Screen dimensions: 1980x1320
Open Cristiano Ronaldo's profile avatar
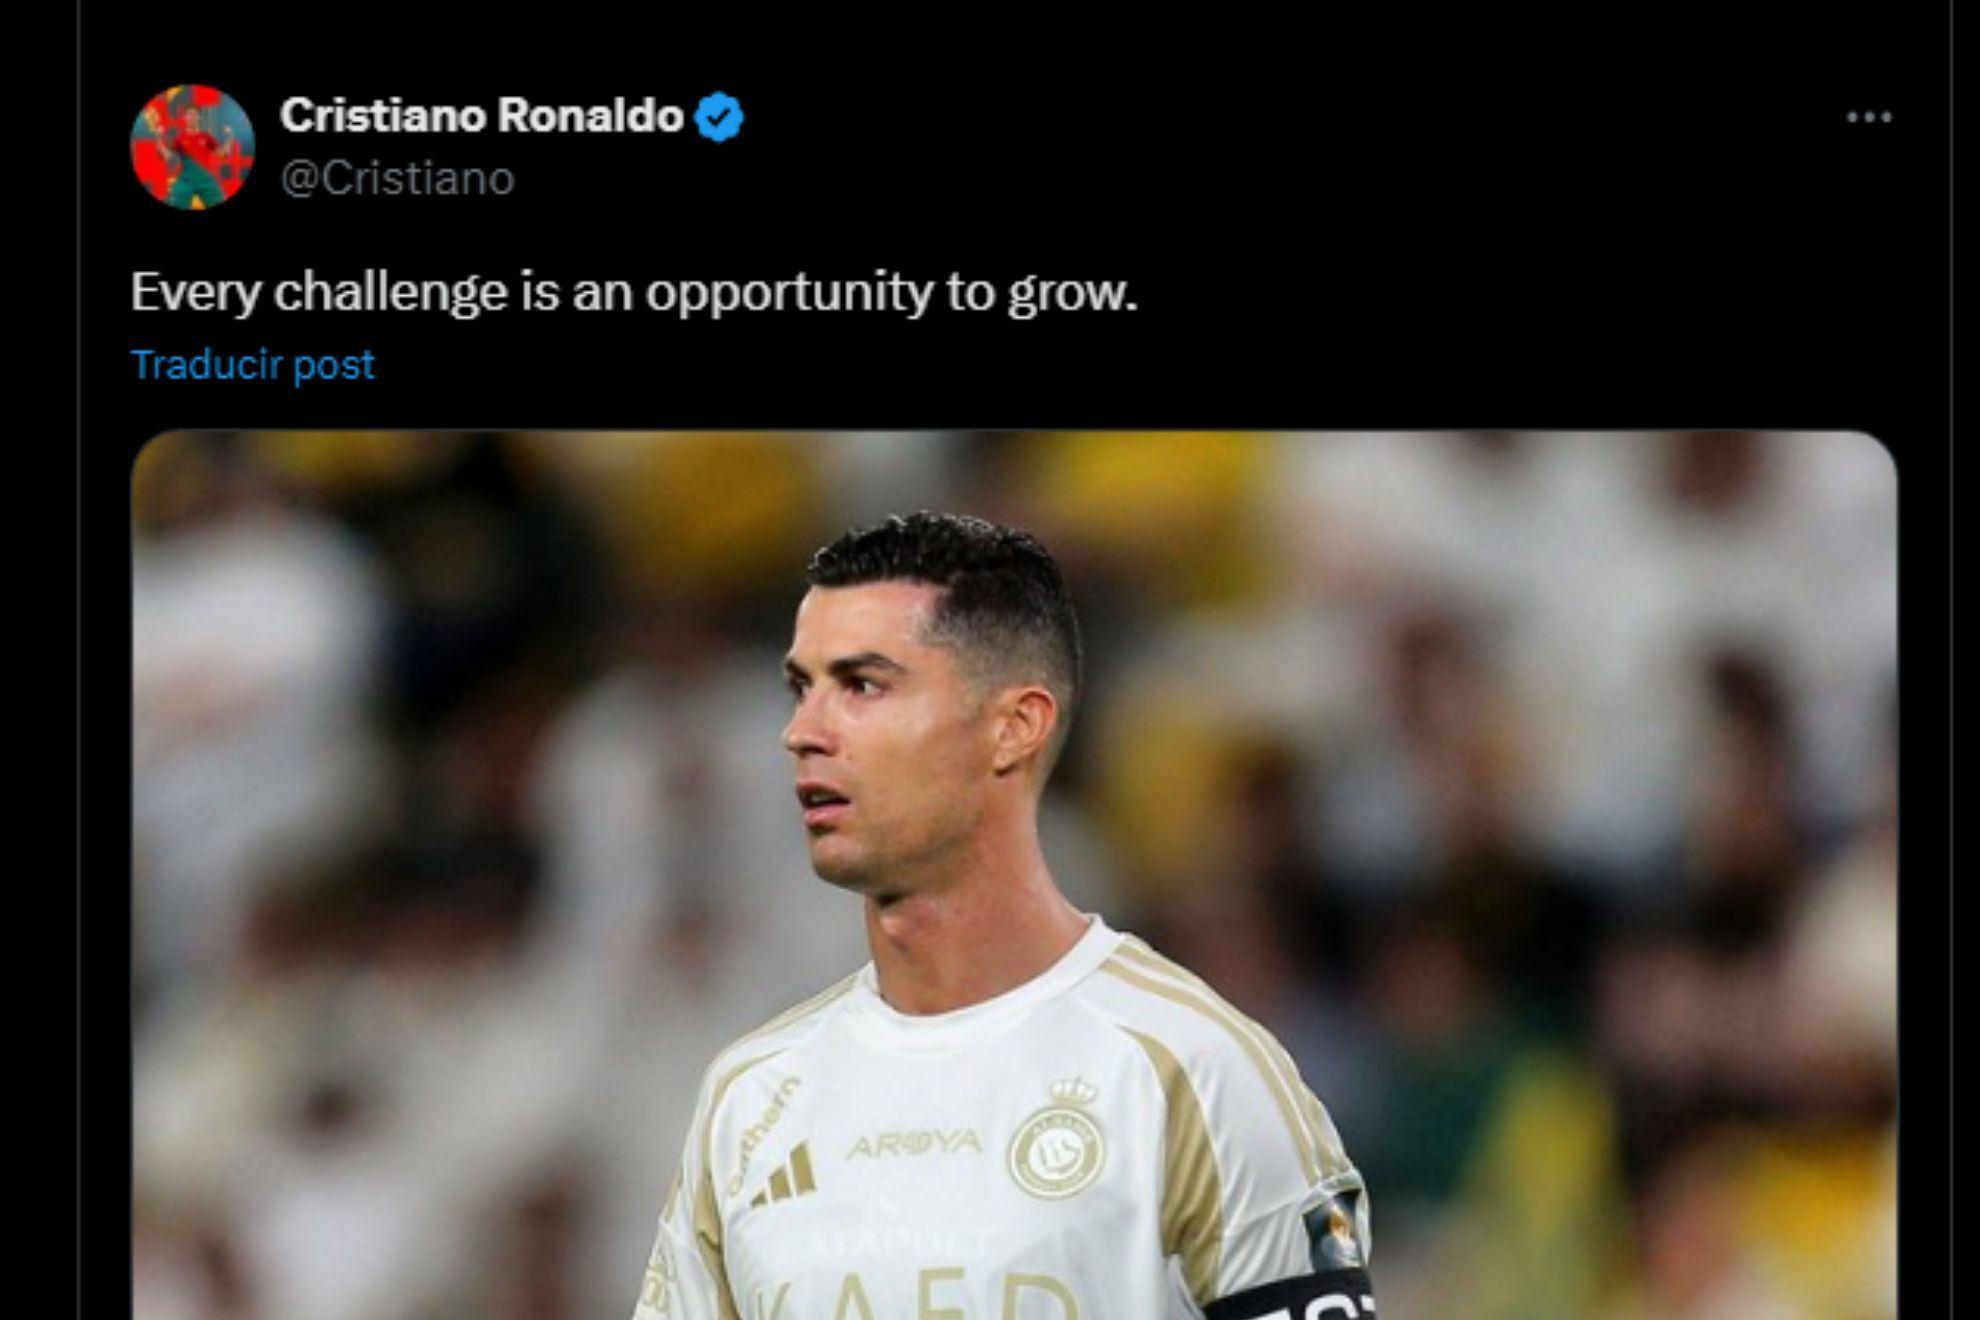pos(192,147)
